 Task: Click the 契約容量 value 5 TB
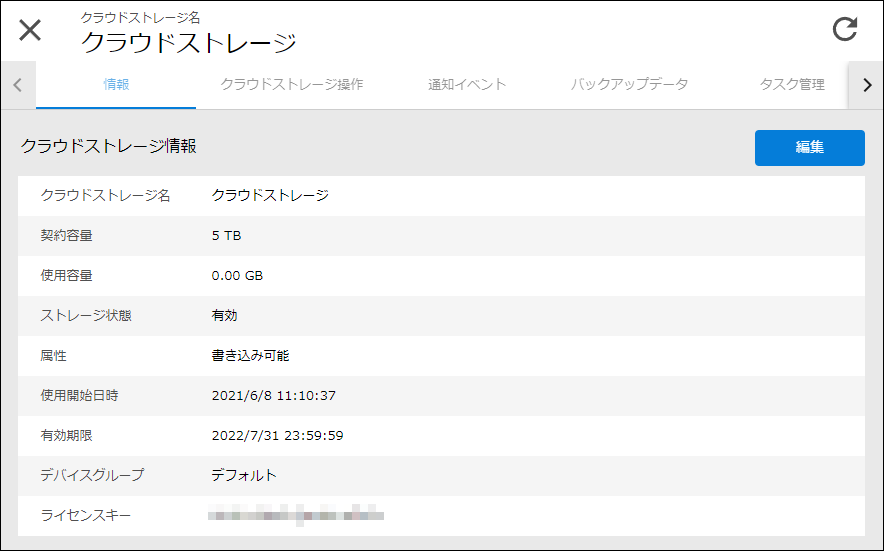point(226,236)
